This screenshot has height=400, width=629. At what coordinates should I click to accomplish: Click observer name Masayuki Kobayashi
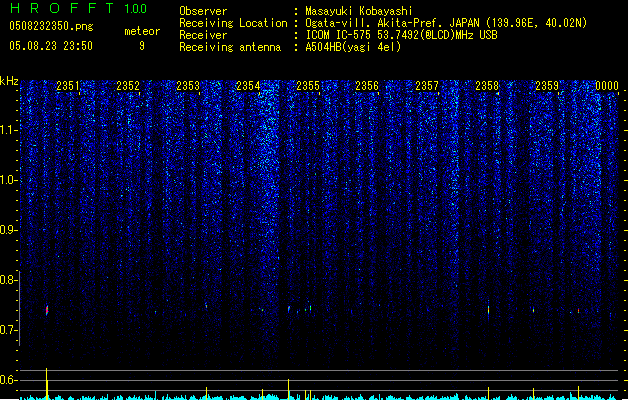tap(359, 11)
